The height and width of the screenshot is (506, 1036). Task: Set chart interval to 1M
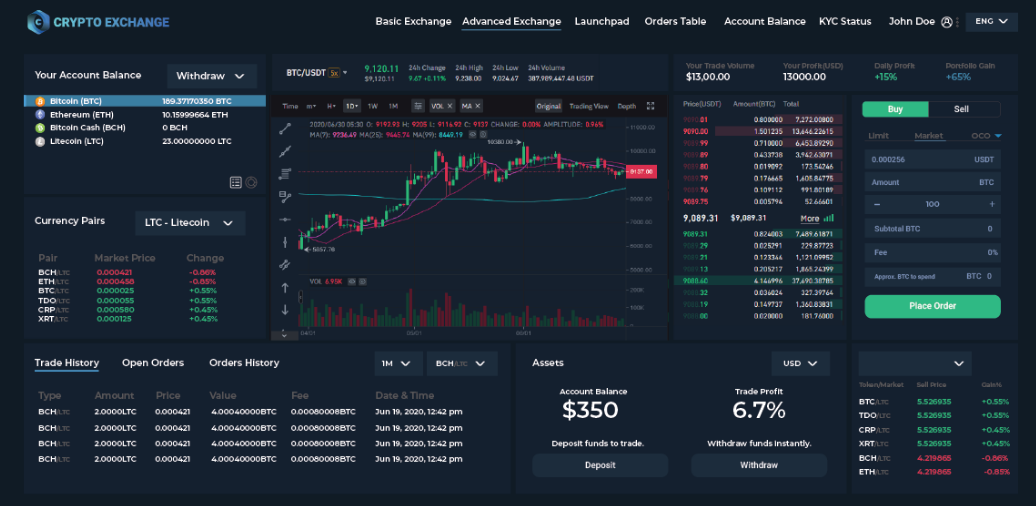(393, 106)
